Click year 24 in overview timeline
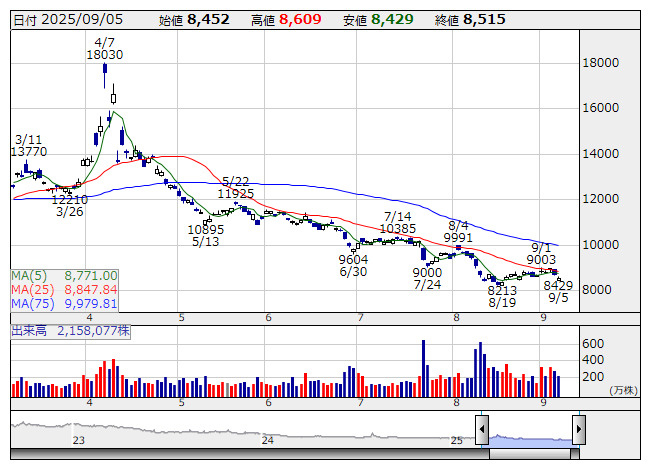 click(x=267, y=440)
